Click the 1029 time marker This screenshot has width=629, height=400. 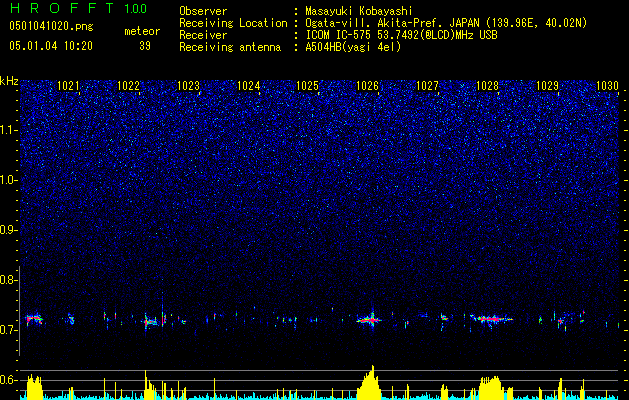547,86
